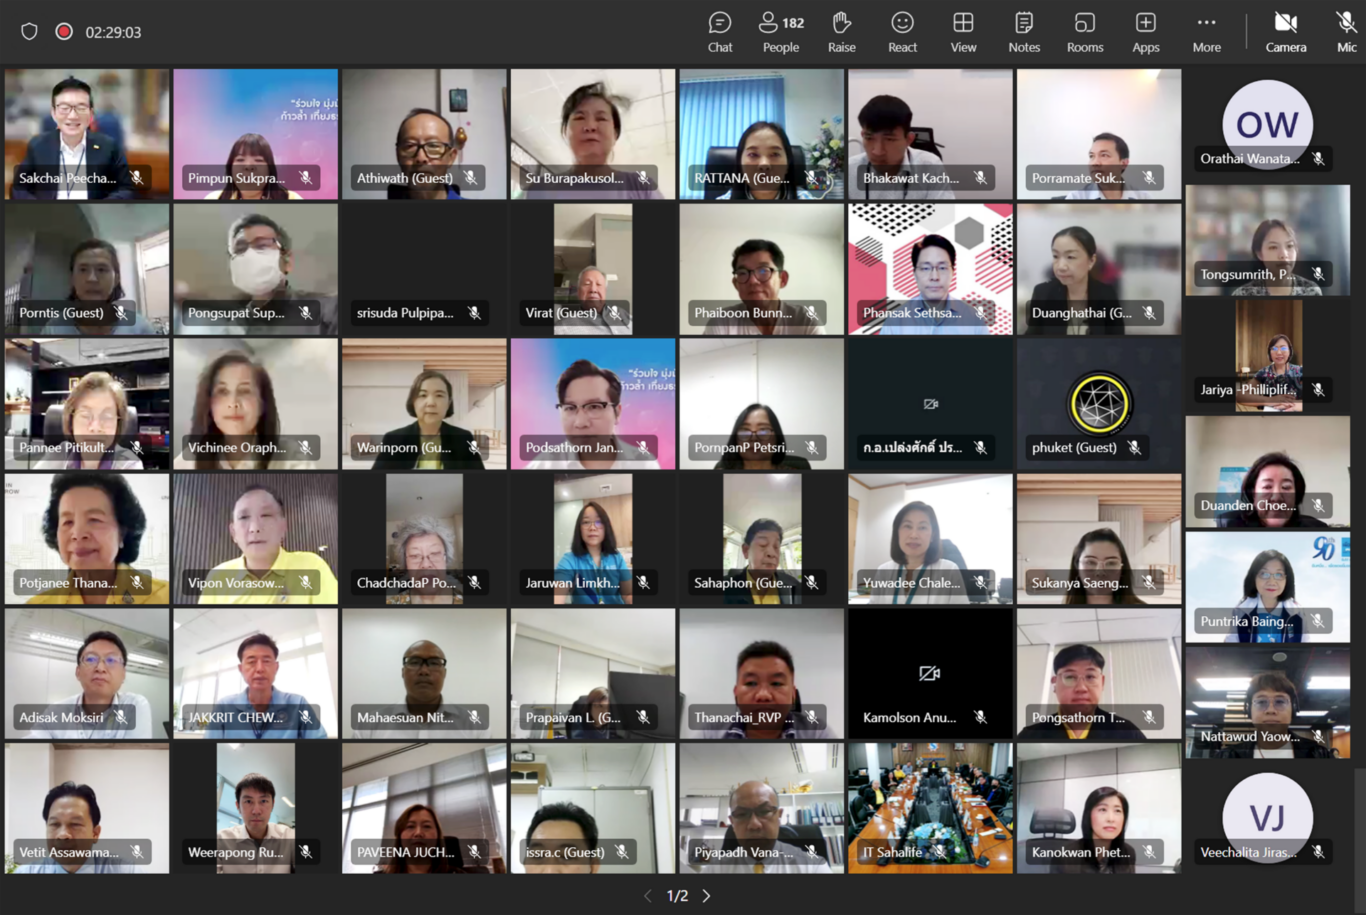
Task: Expand the More actions menu
Action: 1206,32
